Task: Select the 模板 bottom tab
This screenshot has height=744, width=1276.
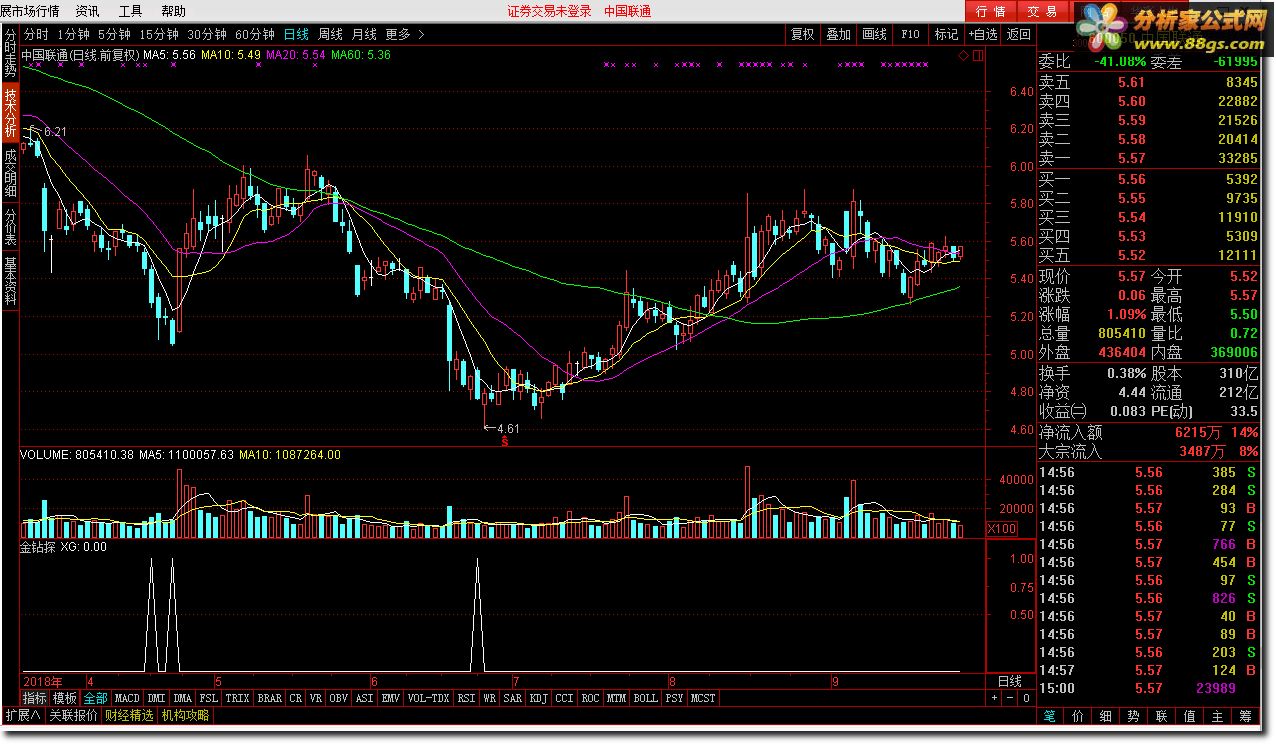Action: [65, 698]
